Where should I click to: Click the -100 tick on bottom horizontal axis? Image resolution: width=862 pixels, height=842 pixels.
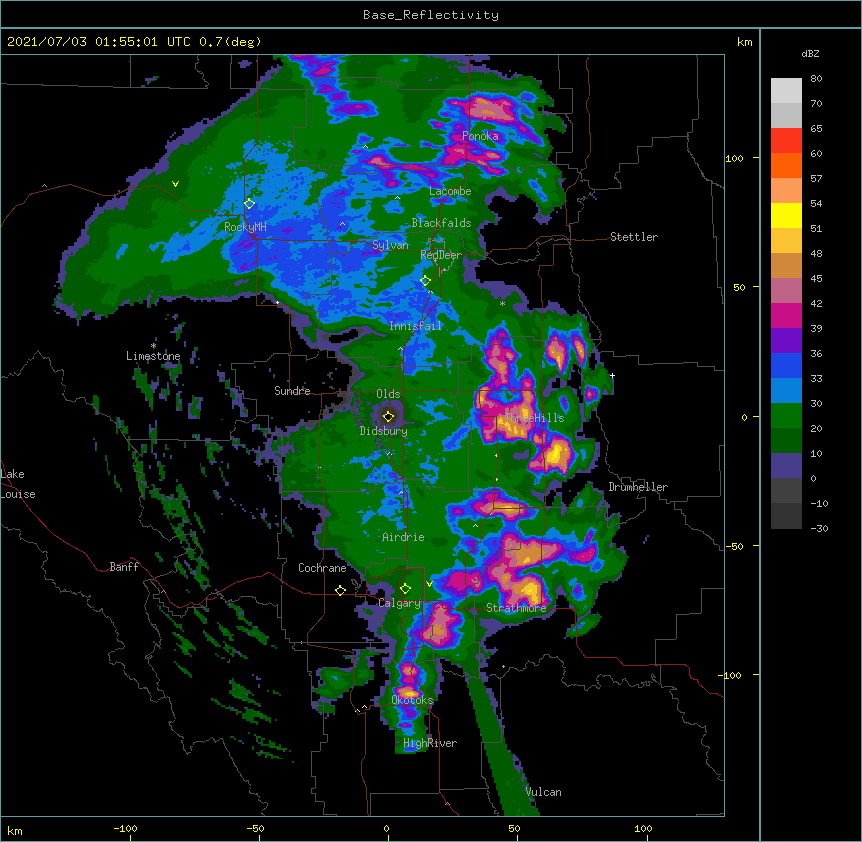(x=125, y=828)
